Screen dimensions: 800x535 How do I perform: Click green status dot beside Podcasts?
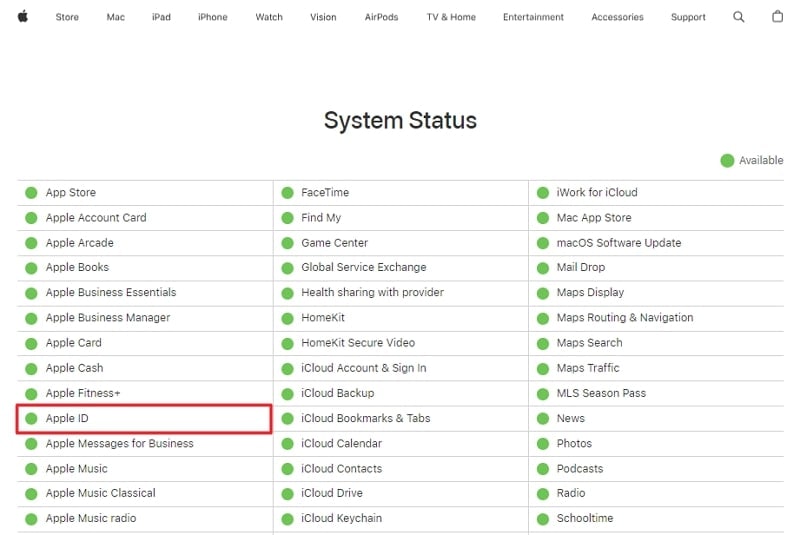(x=543, y=468)
